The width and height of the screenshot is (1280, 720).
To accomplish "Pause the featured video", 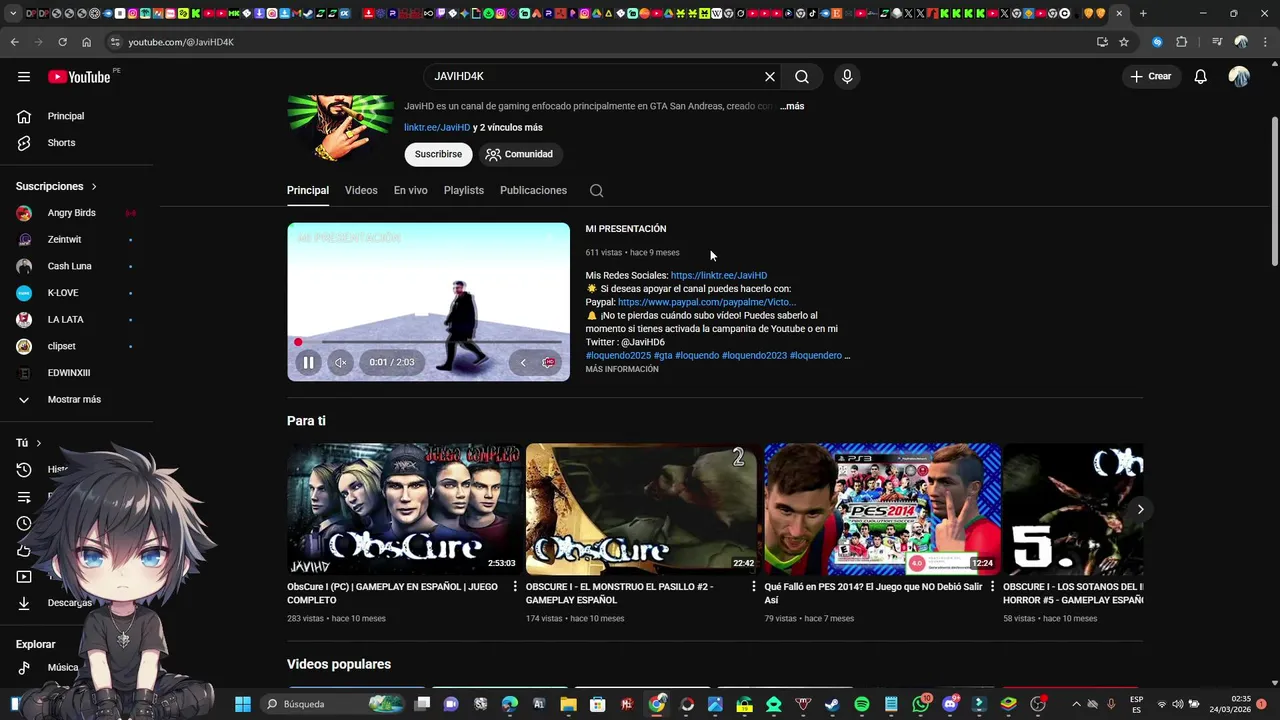I will tap(309, 362).
